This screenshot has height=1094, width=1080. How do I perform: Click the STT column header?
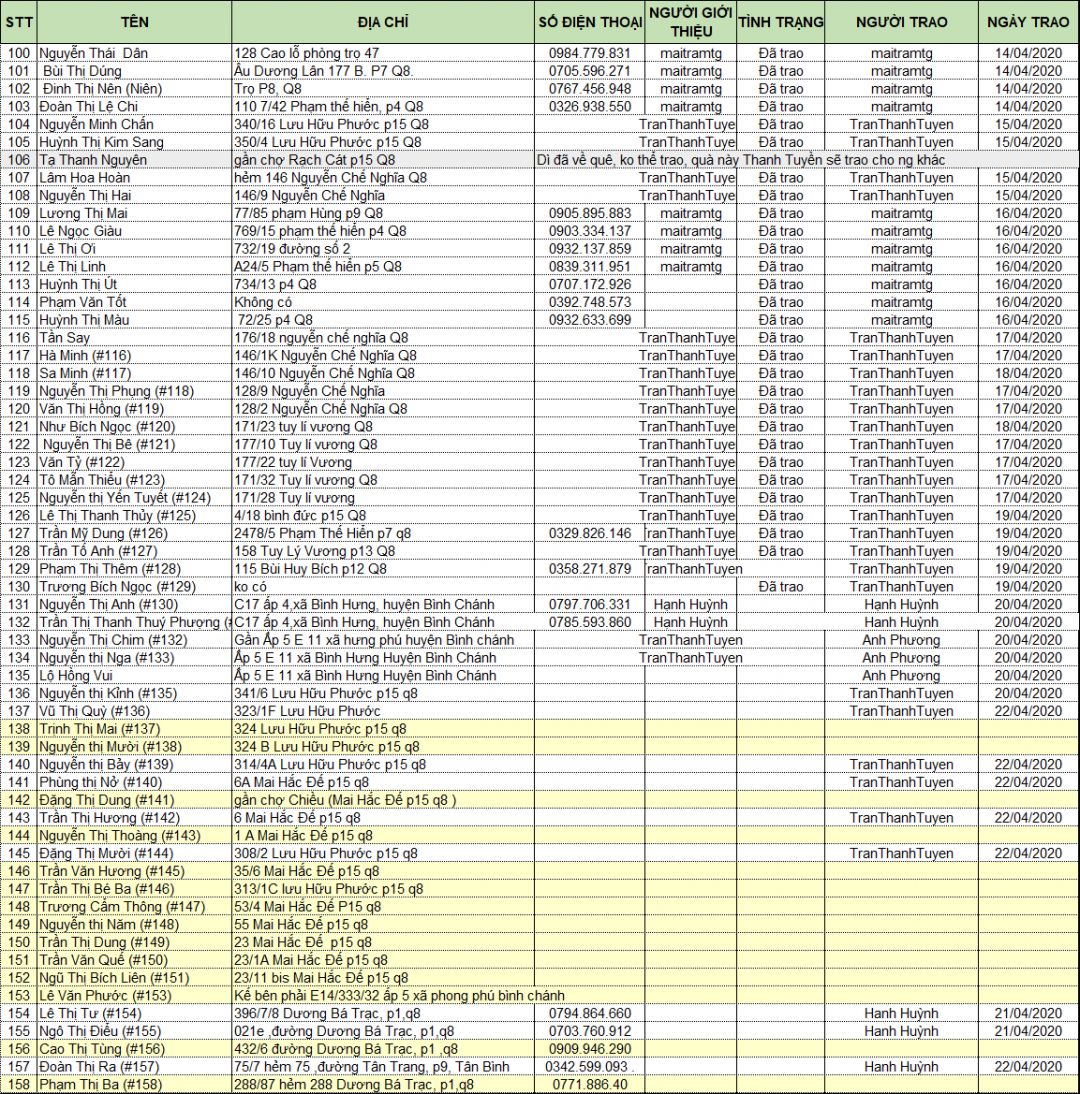(18, 22)
